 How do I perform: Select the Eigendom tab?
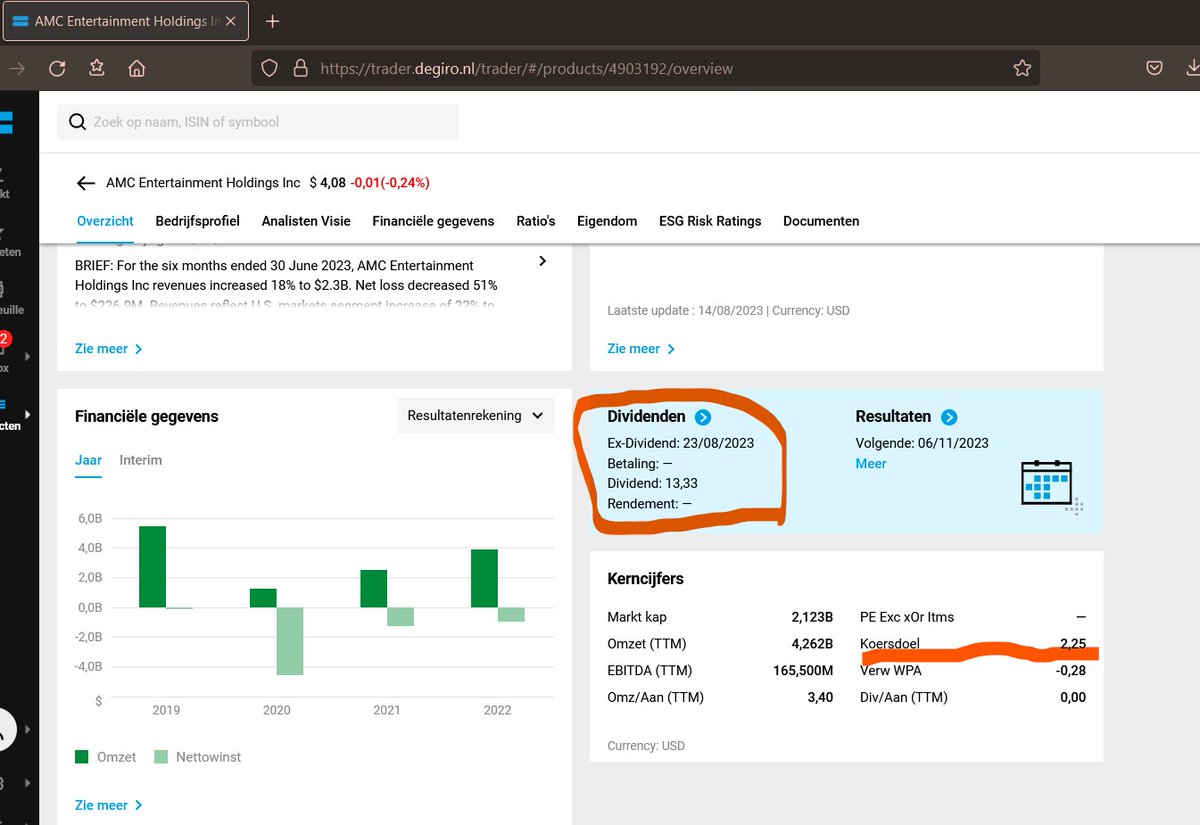[x=607, y=221]
